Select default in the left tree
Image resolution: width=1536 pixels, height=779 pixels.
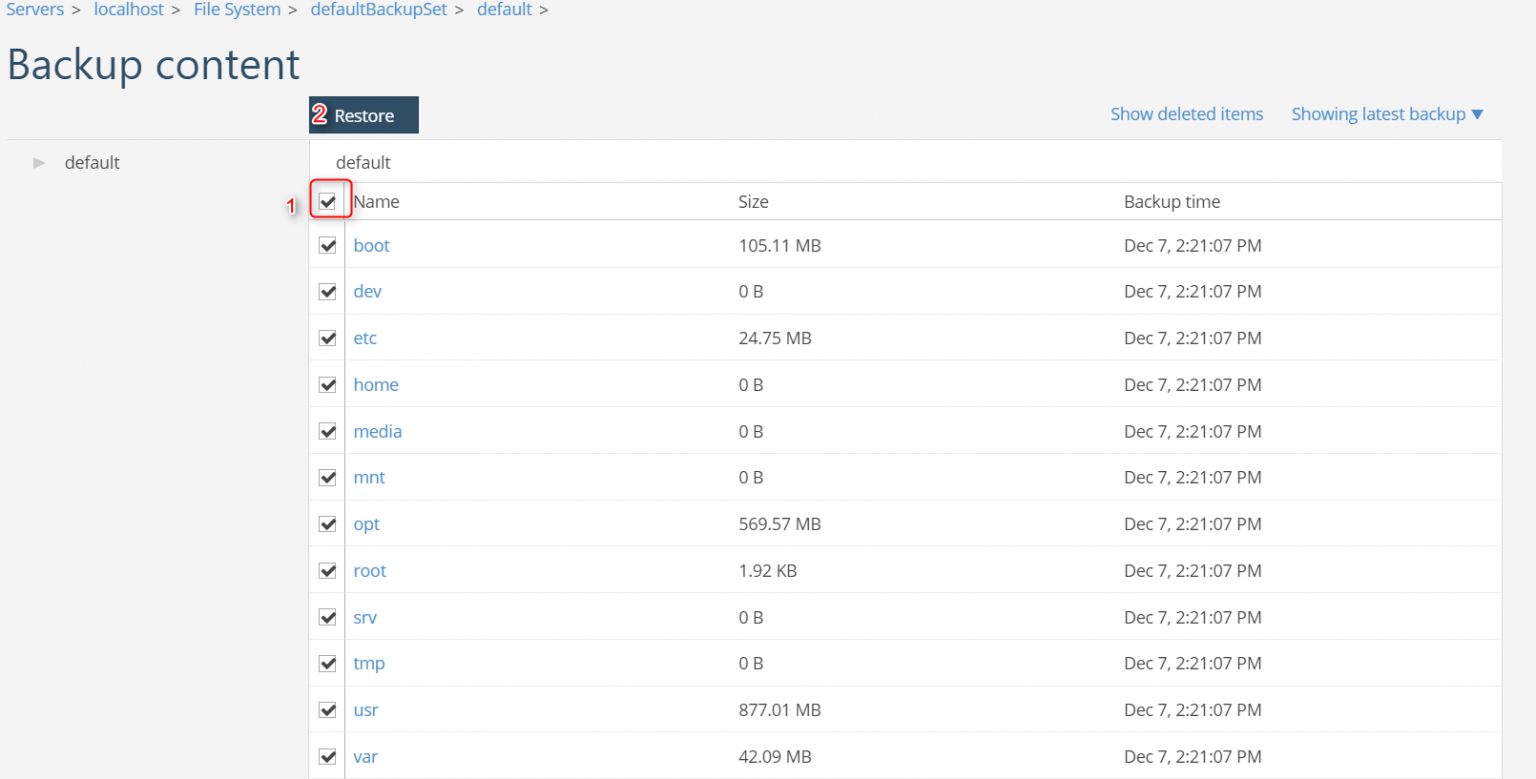coord(92,162)
